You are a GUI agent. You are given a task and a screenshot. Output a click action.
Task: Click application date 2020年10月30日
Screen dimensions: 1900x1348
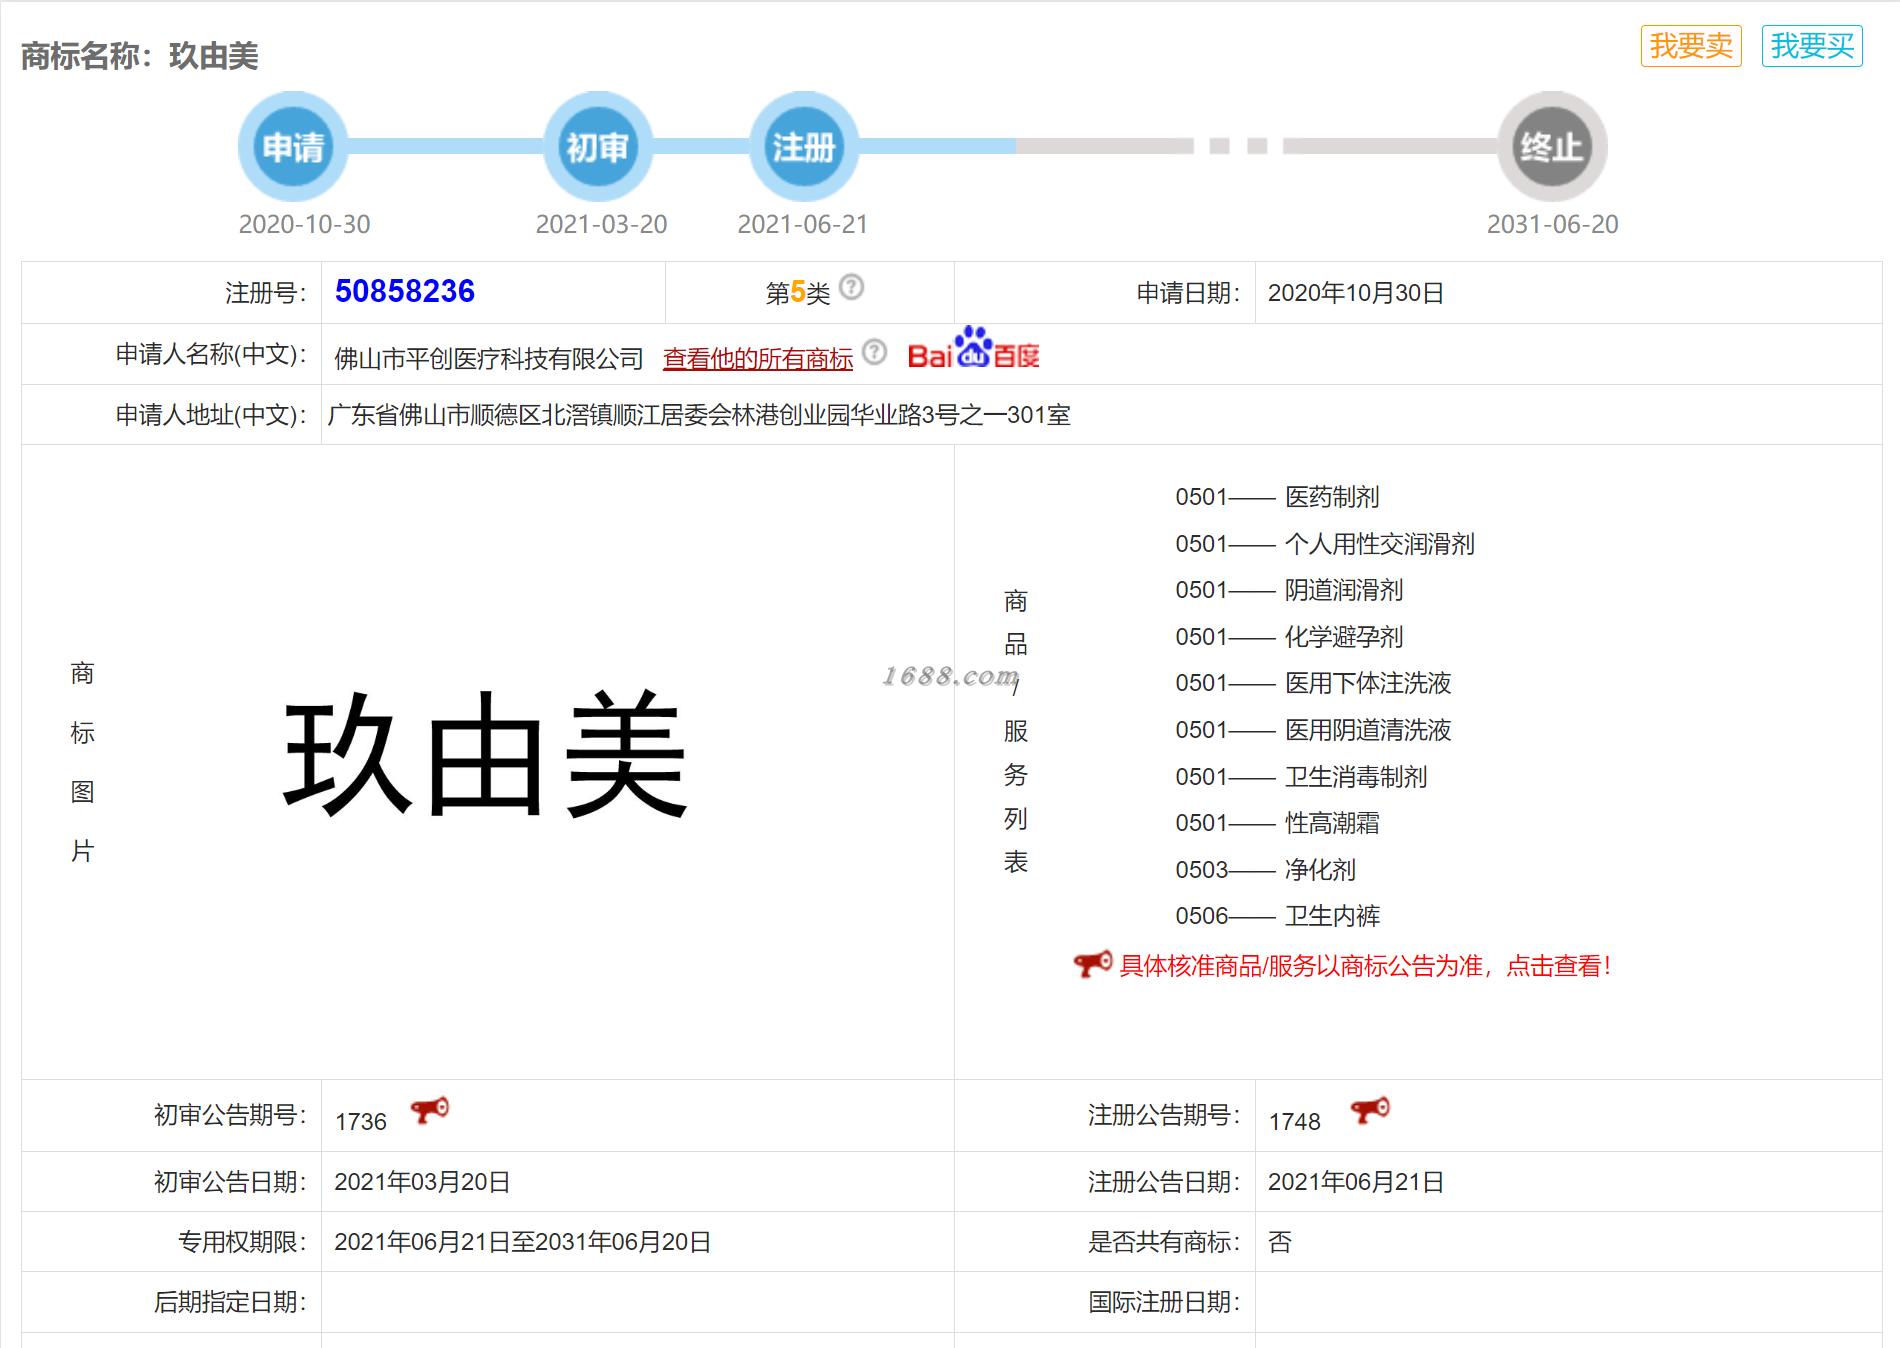(1356, 293)
